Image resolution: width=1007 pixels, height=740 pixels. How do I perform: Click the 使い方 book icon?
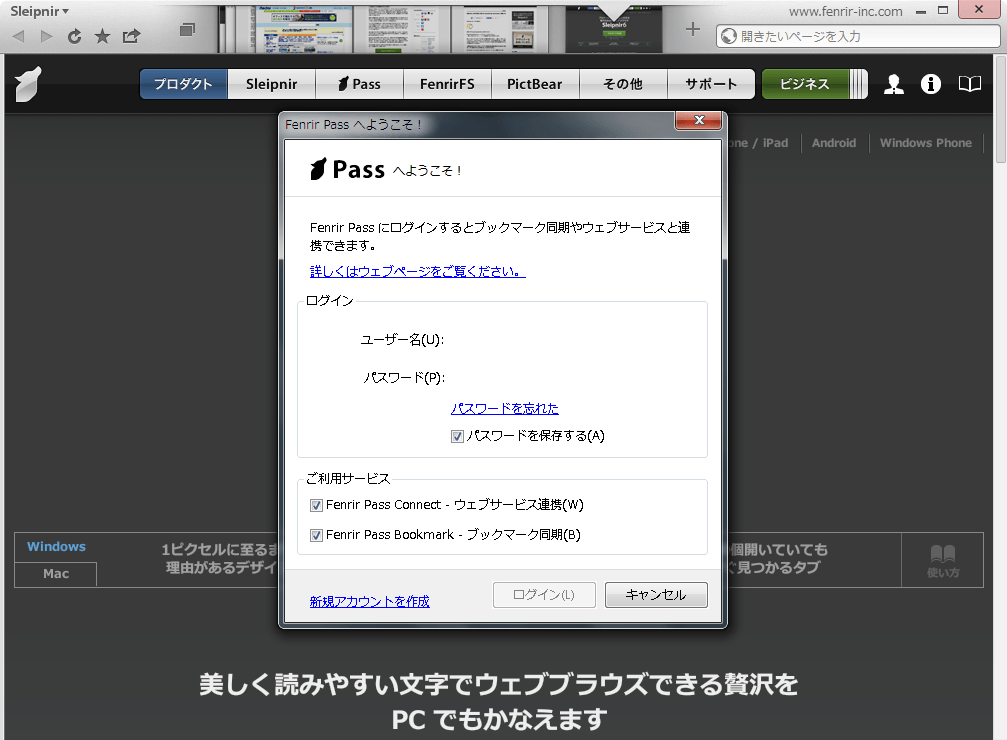click(943, 560)
